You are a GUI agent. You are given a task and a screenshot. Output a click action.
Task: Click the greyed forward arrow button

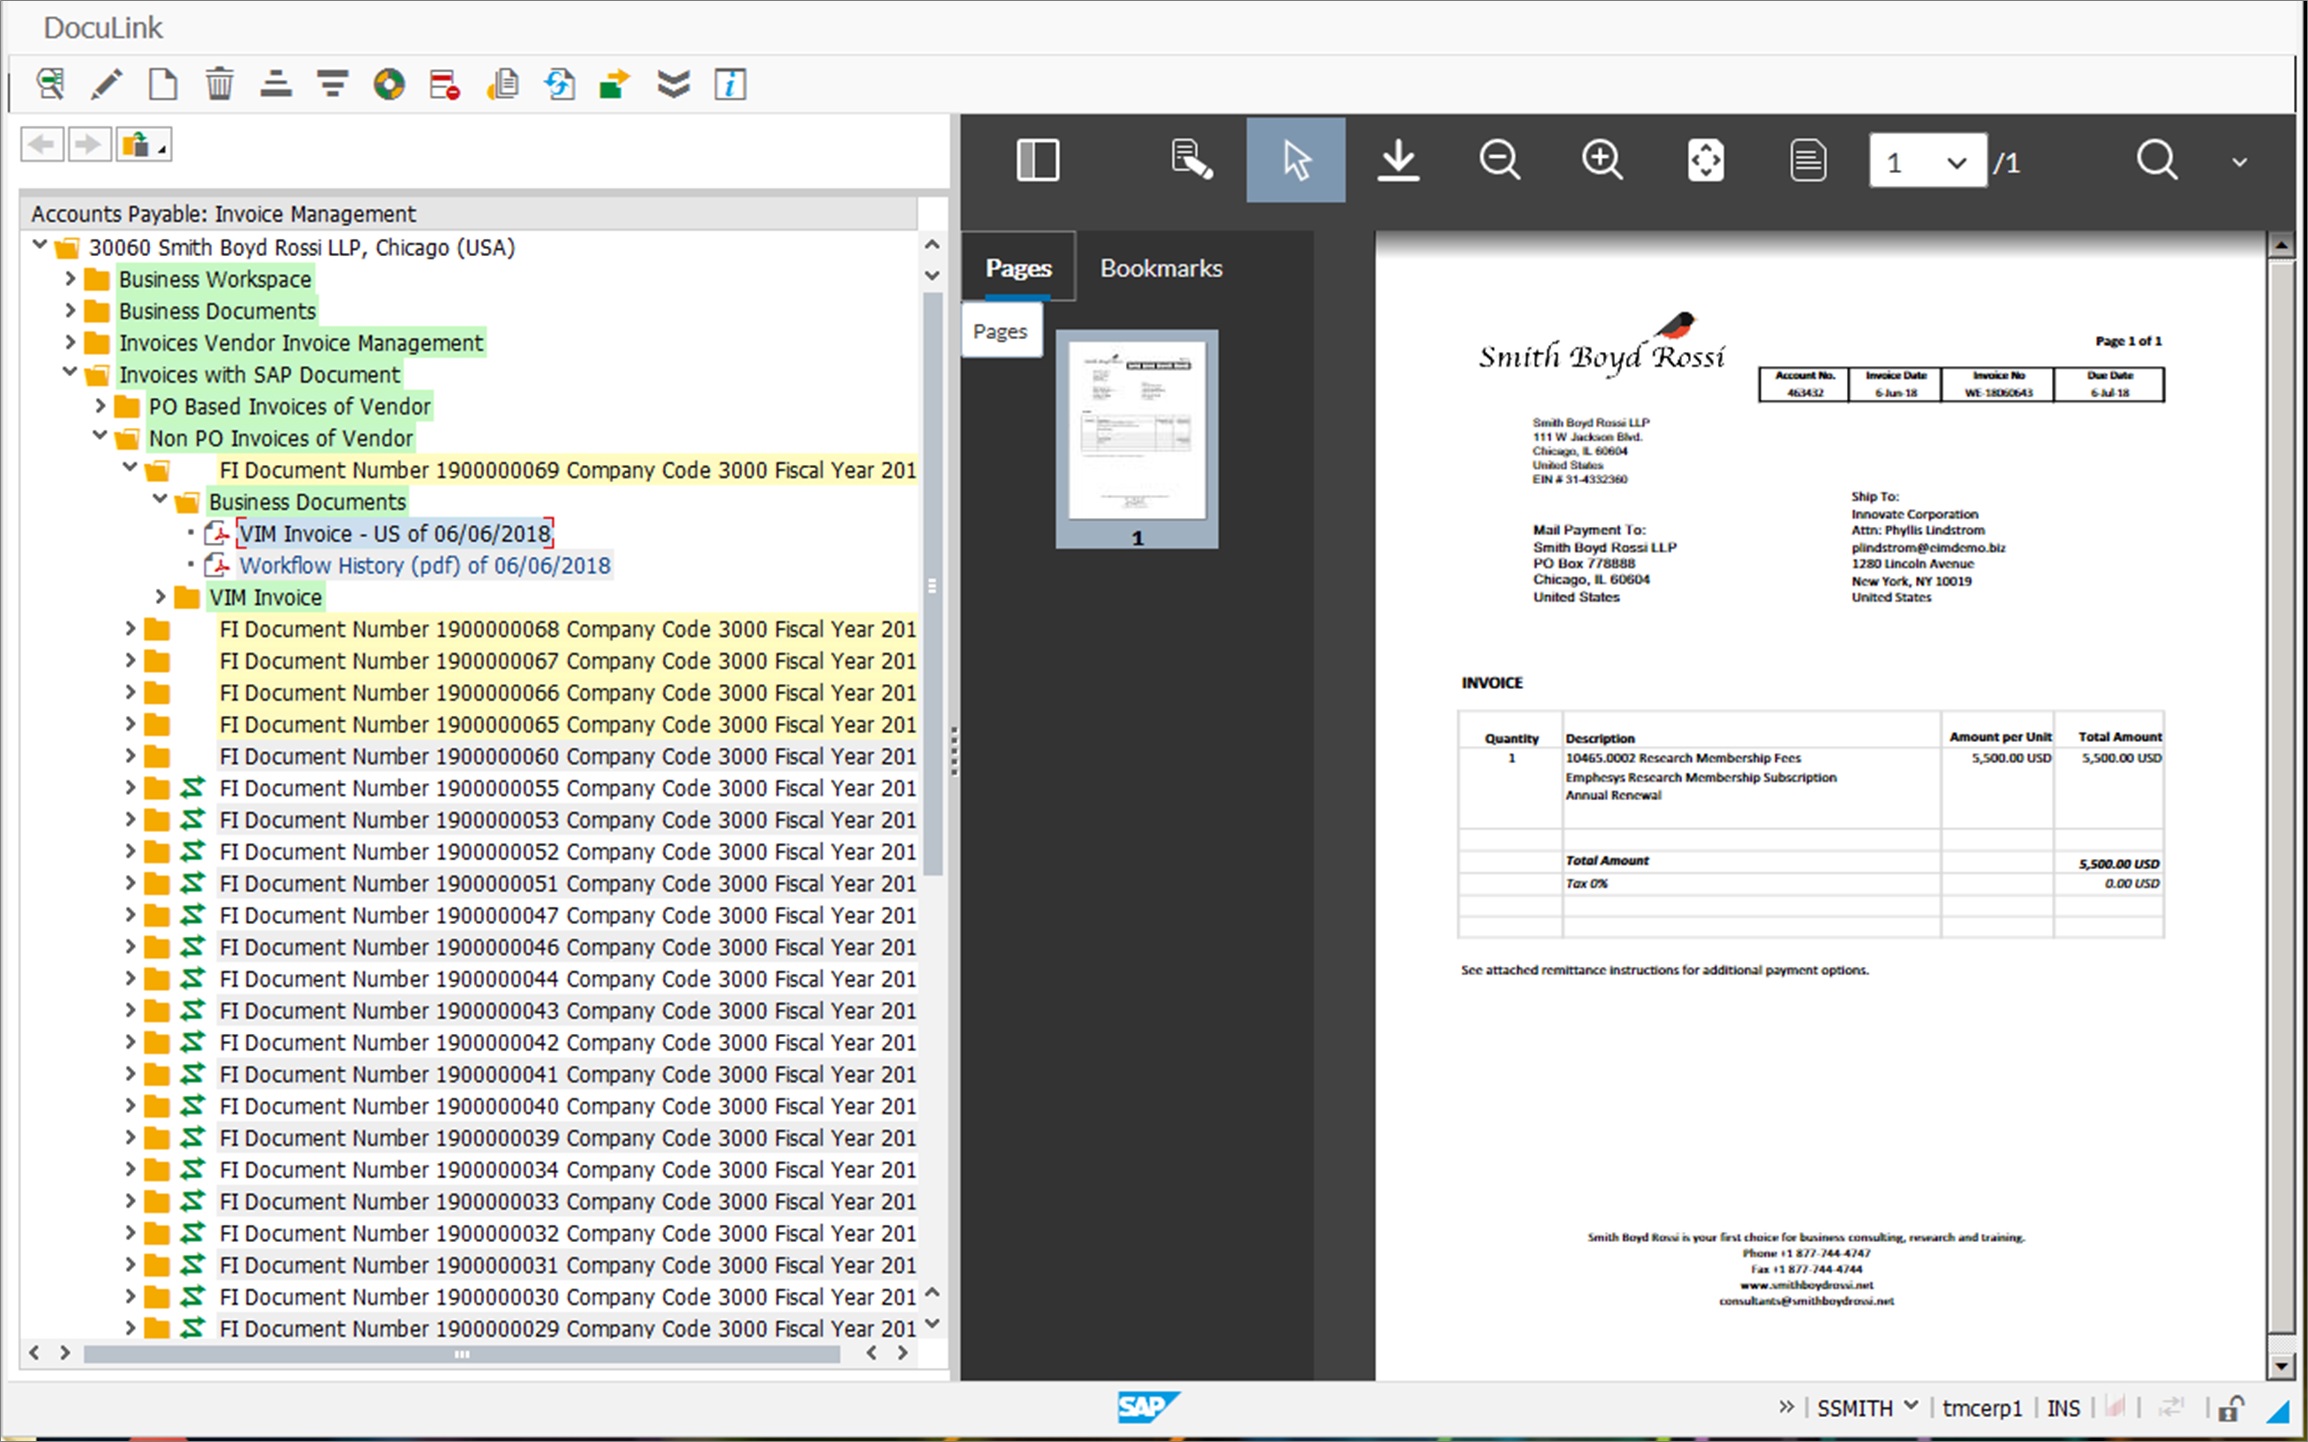point(89,145)
